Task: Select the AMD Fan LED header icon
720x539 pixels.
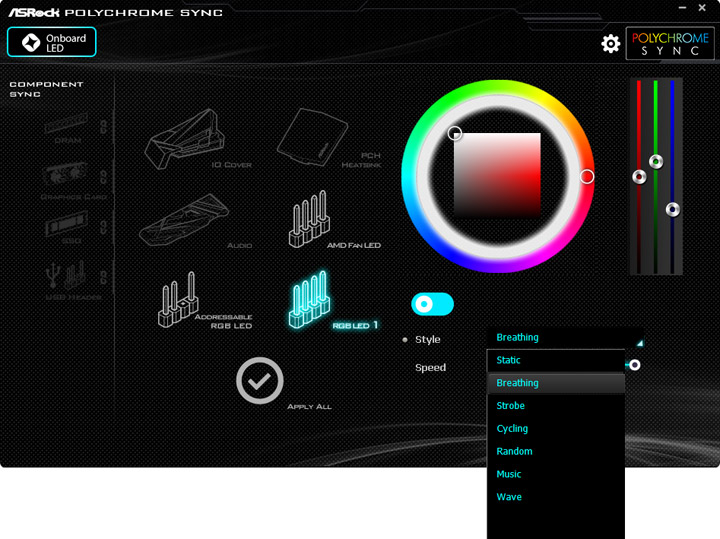Action: (x=309, y=219)
